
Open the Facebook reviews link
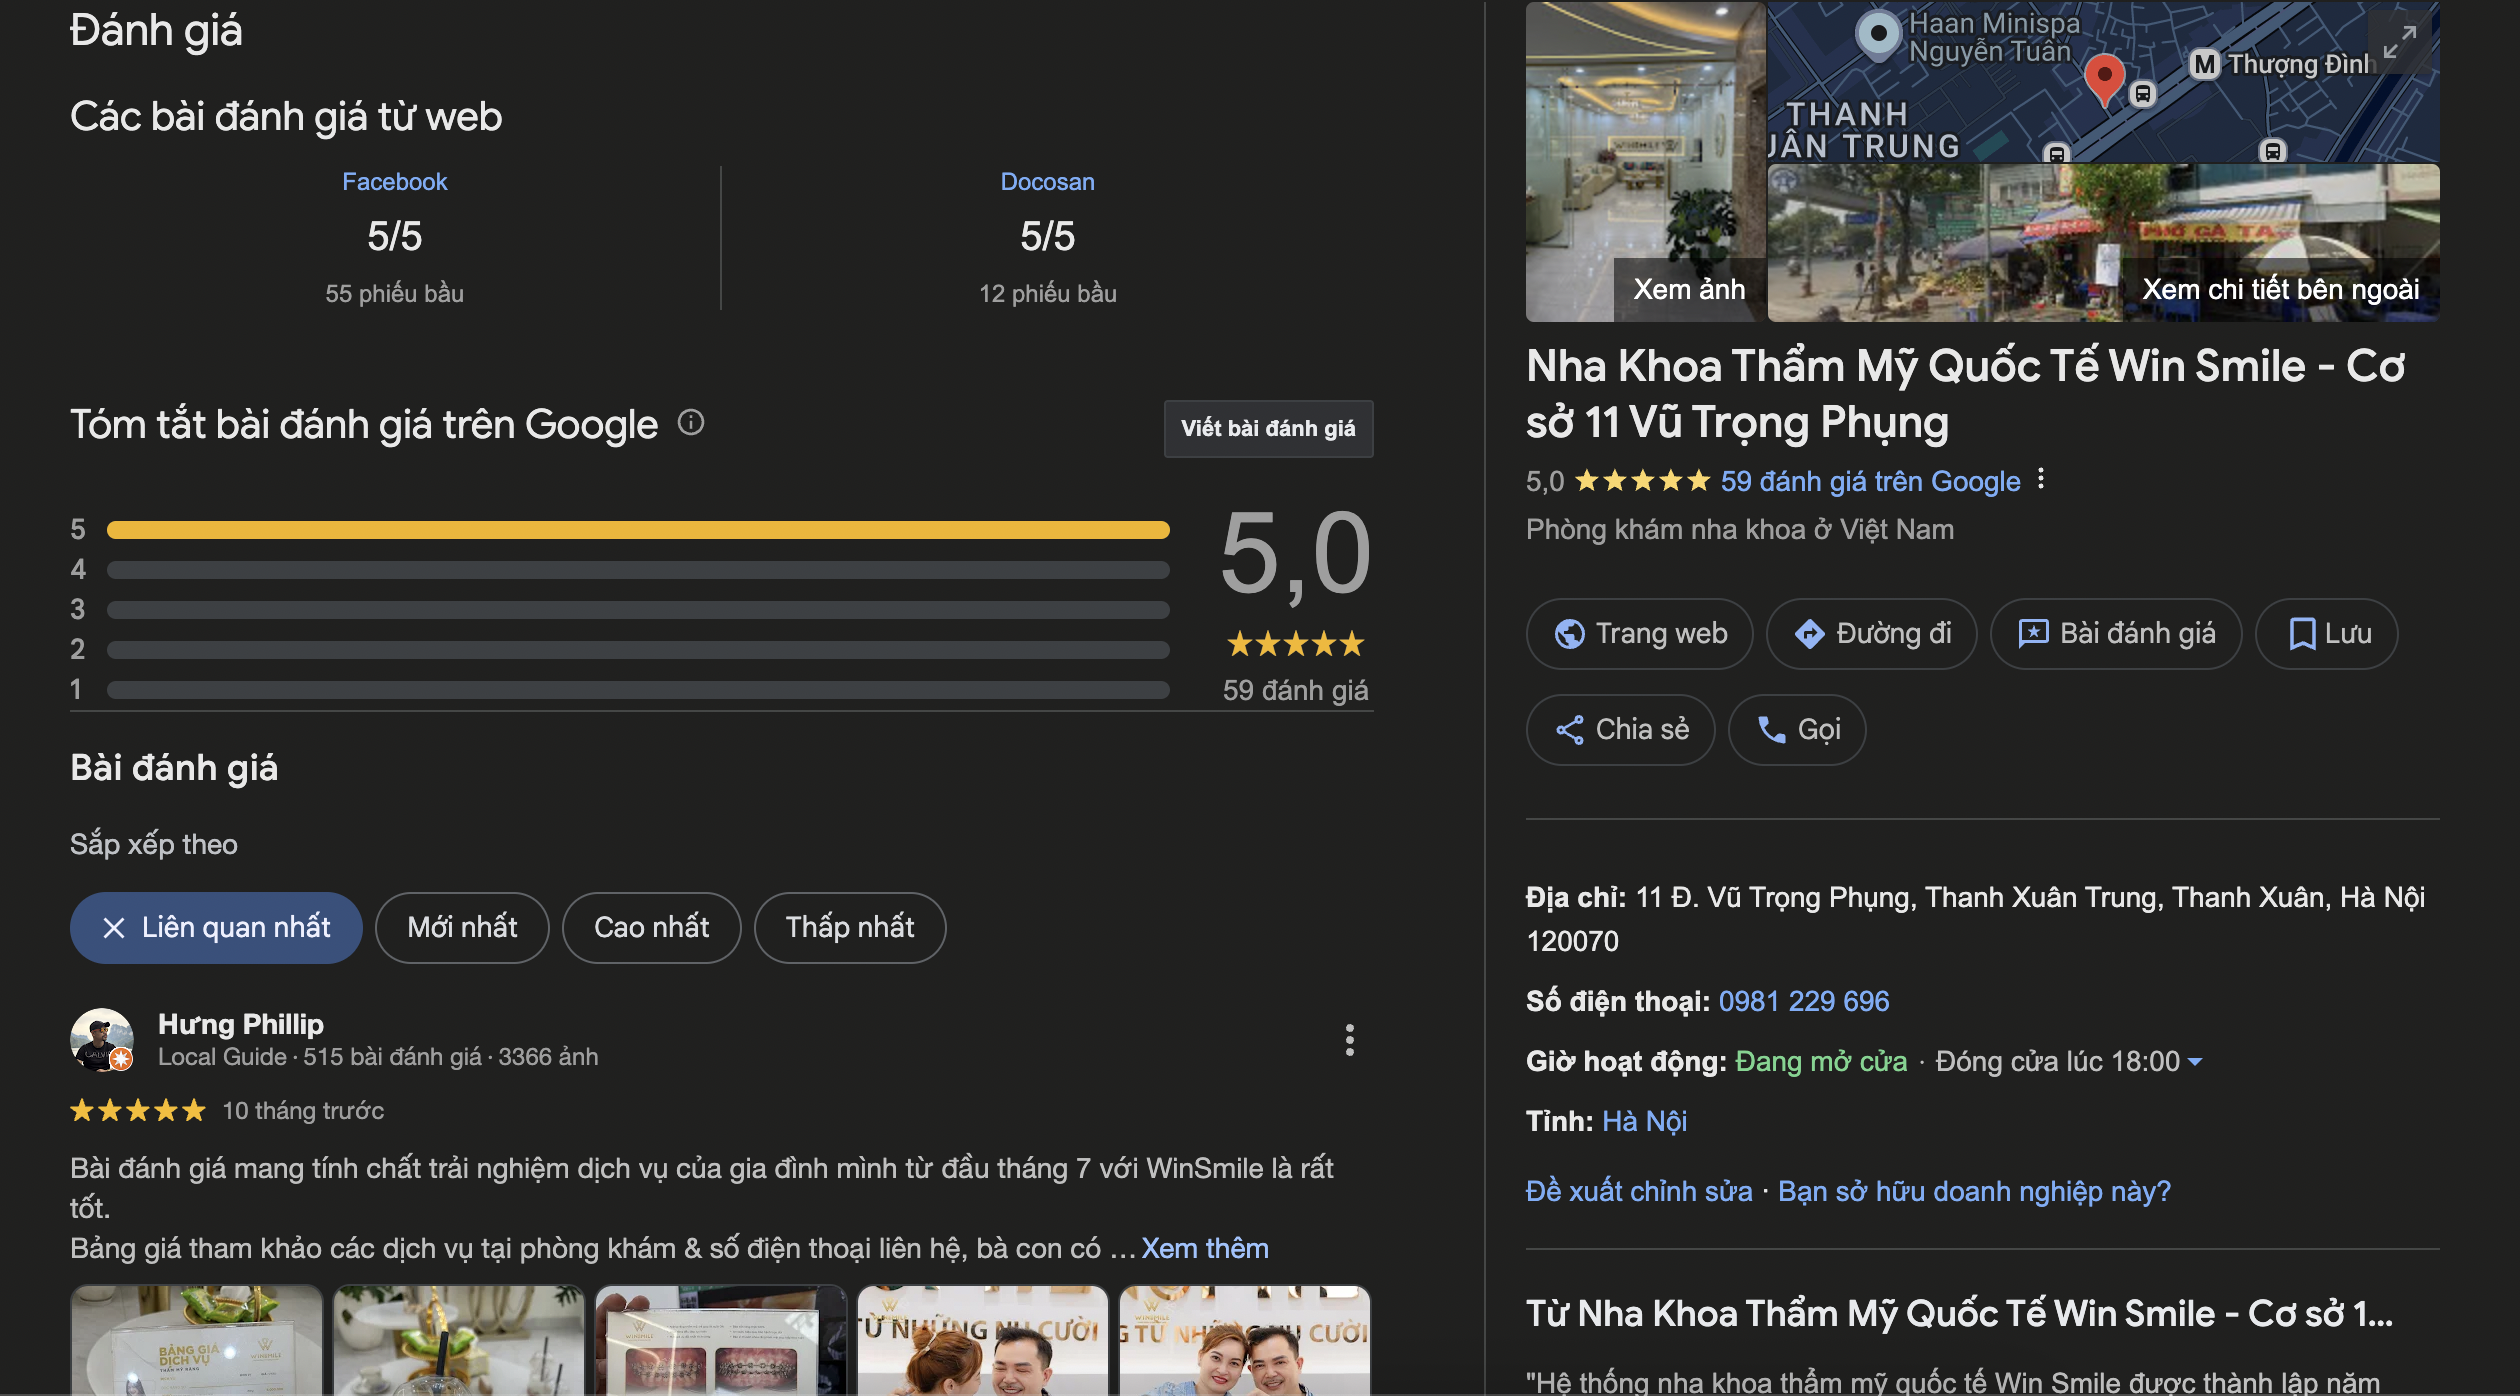(394, 182)
